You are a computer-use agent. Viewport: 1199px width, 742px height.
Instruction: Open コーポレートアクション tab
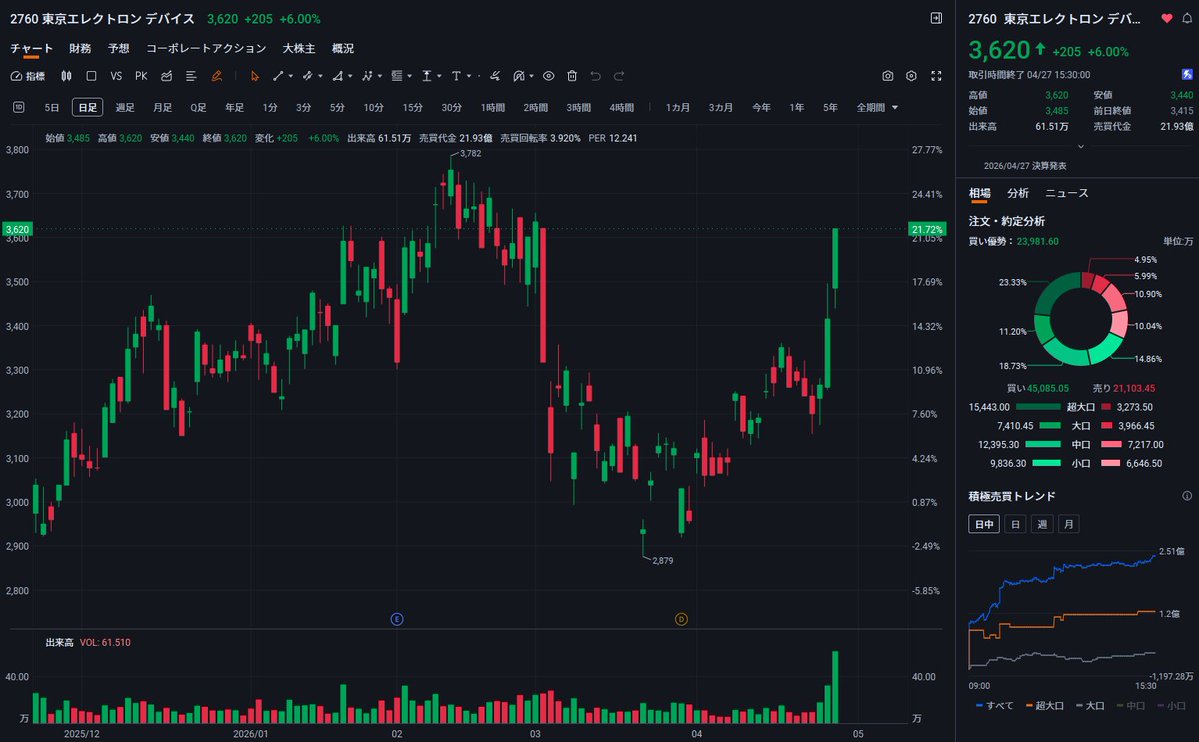tap(206, 48)
